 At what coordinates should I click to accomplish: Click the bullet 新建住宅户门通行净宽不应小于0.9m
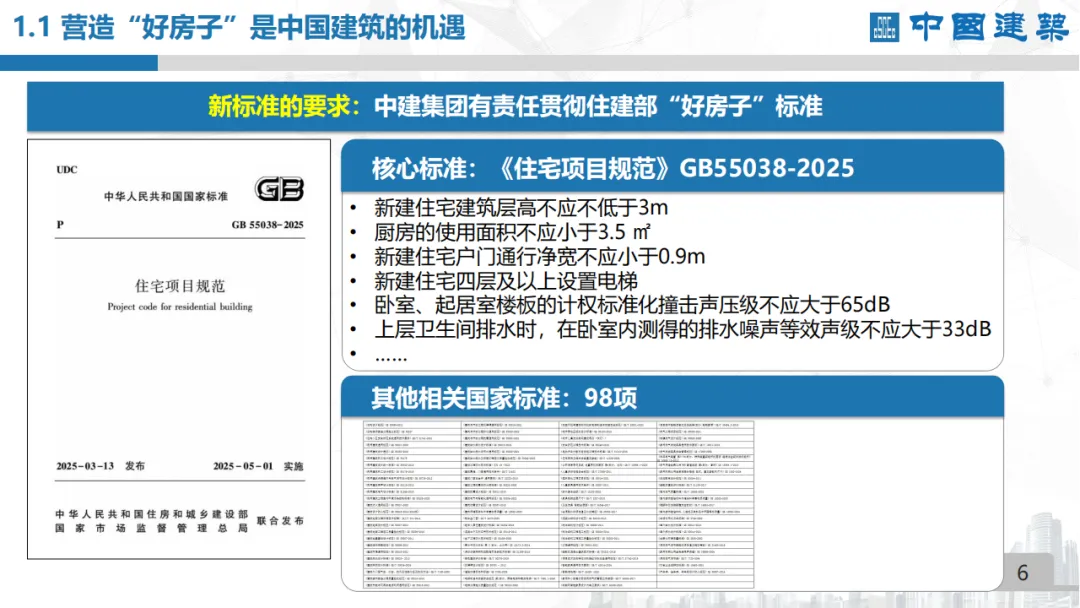pos(539,257)
